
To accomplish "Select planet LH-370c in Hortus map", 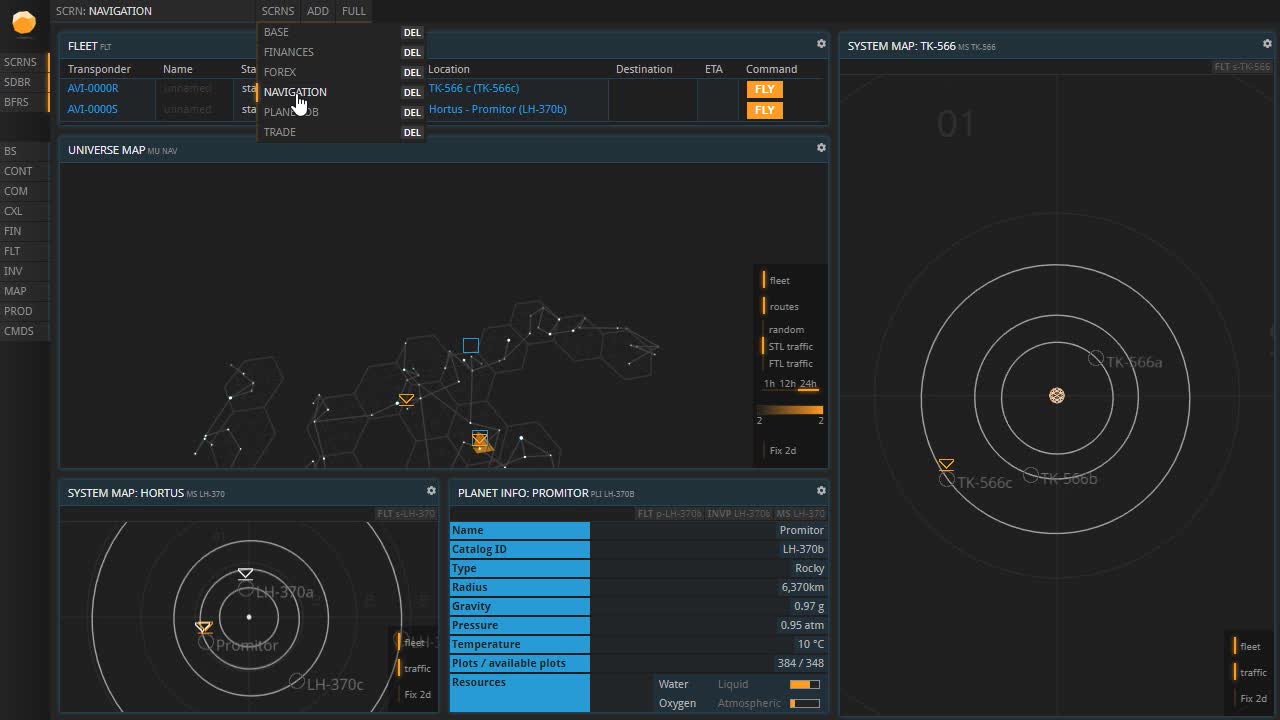I will pos(297,681).
